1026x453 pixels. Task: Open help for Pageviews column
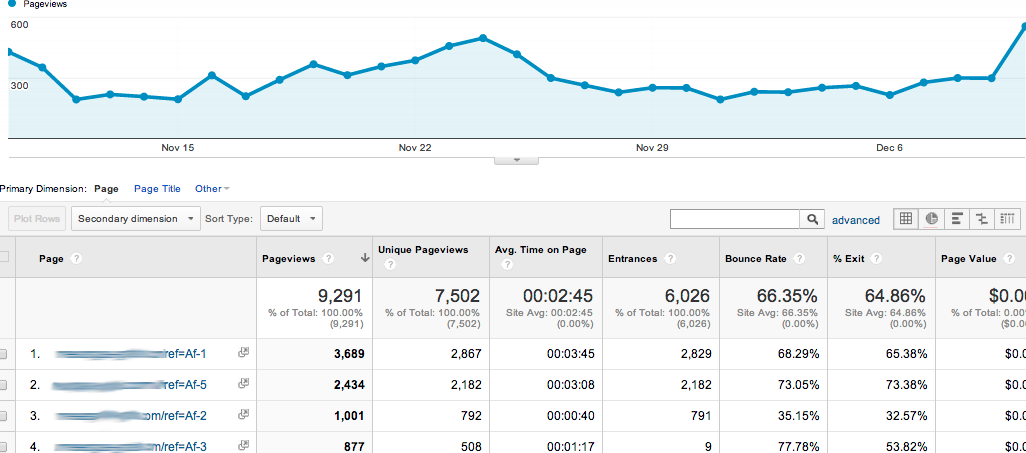pyautogui.click(x=328, y=259)
